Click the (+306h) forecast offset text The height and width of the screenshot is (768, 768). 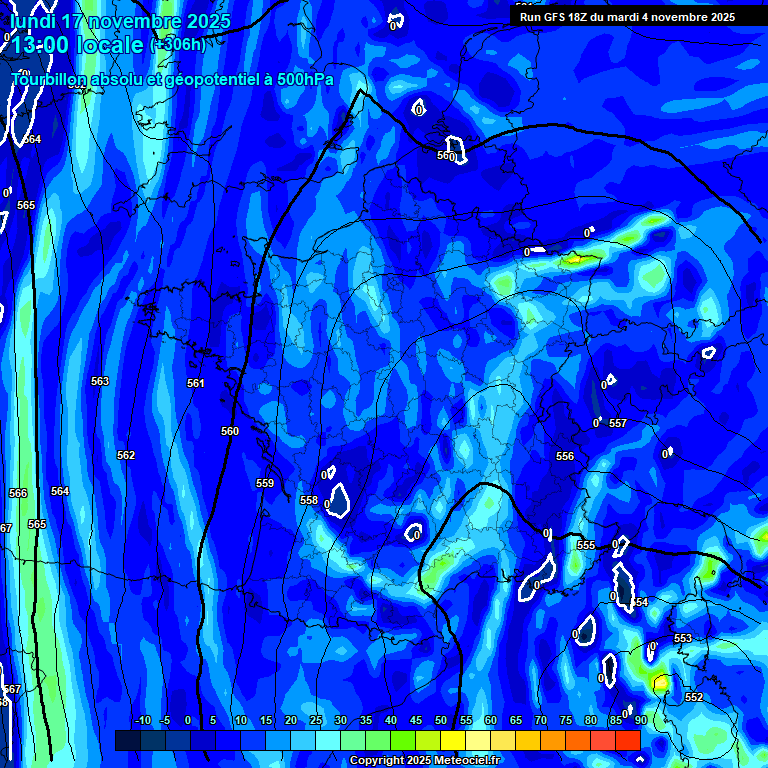point(178,45)
